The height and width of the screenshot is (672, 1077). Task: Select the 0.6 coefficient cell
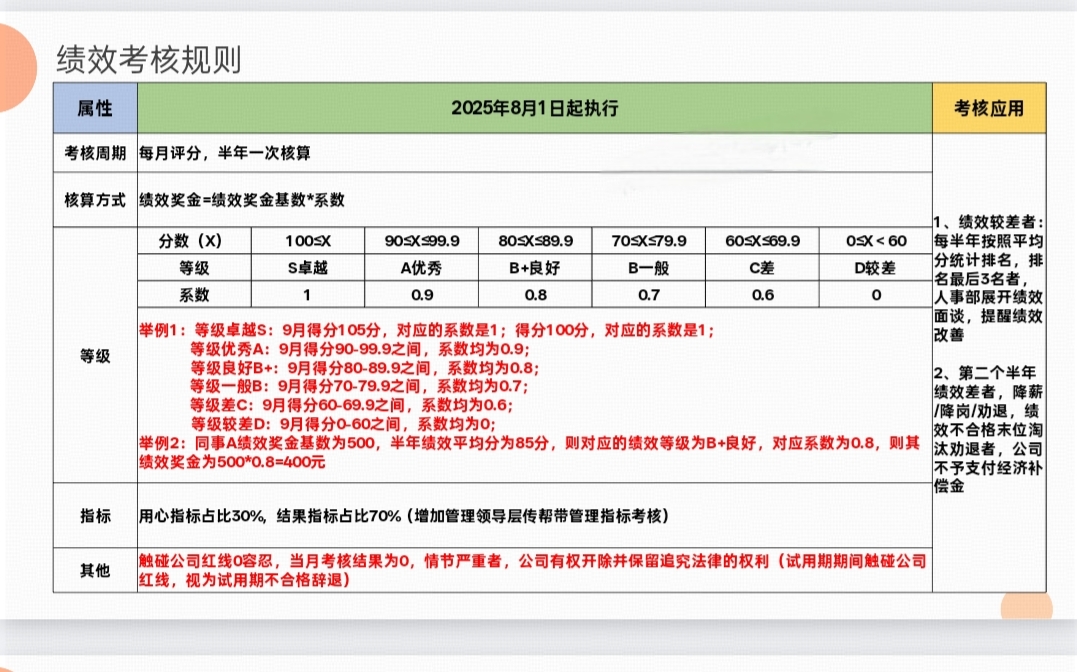coord(762,295)
